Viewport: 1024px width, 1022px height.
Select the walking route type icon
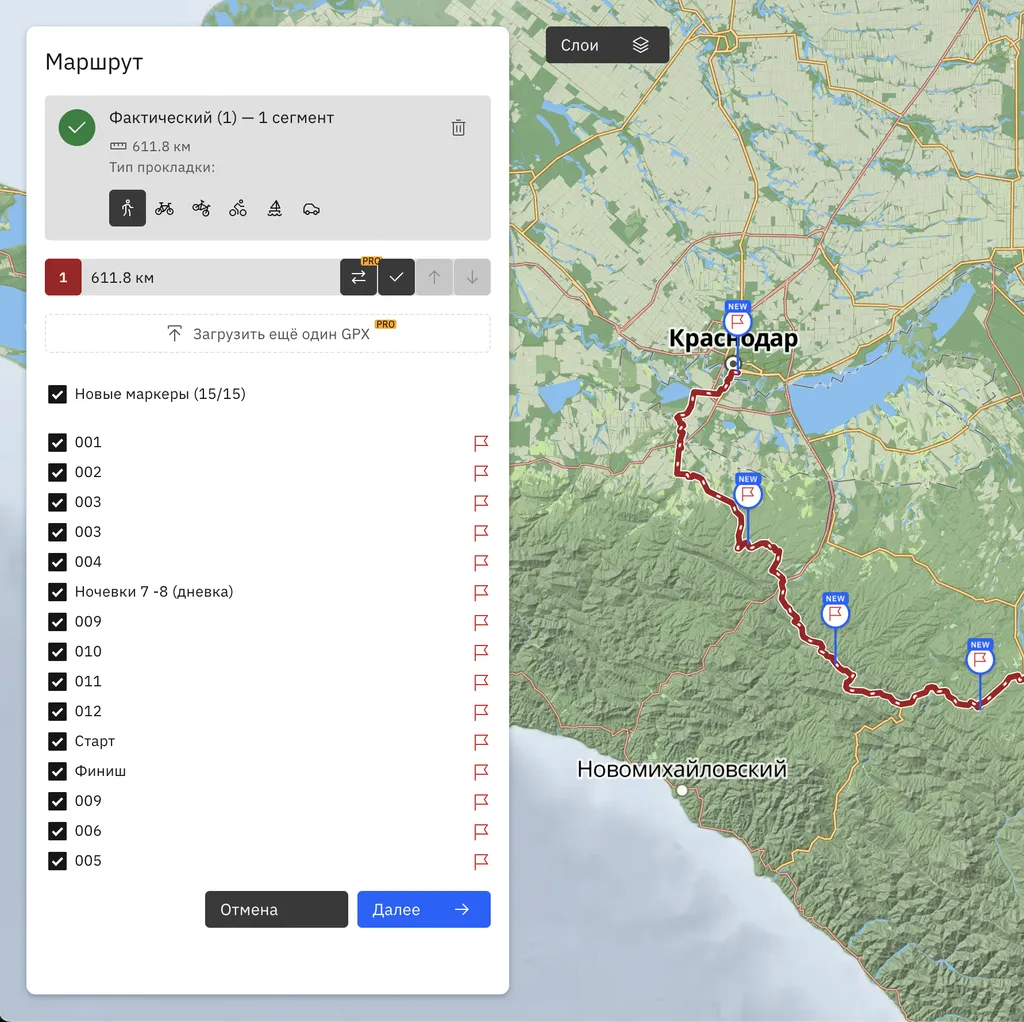[127, 208]
